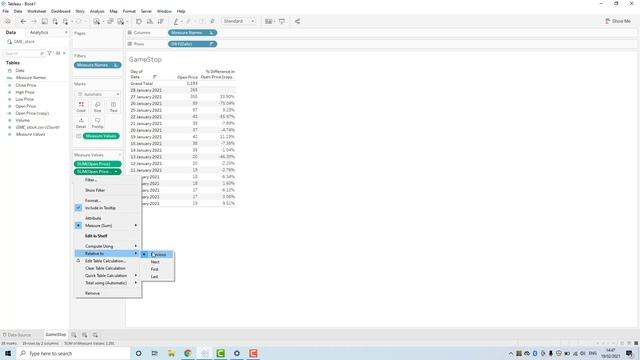Click the Sort Ascending toolbar icon
The image size is (640, 360).
(150, 21)
